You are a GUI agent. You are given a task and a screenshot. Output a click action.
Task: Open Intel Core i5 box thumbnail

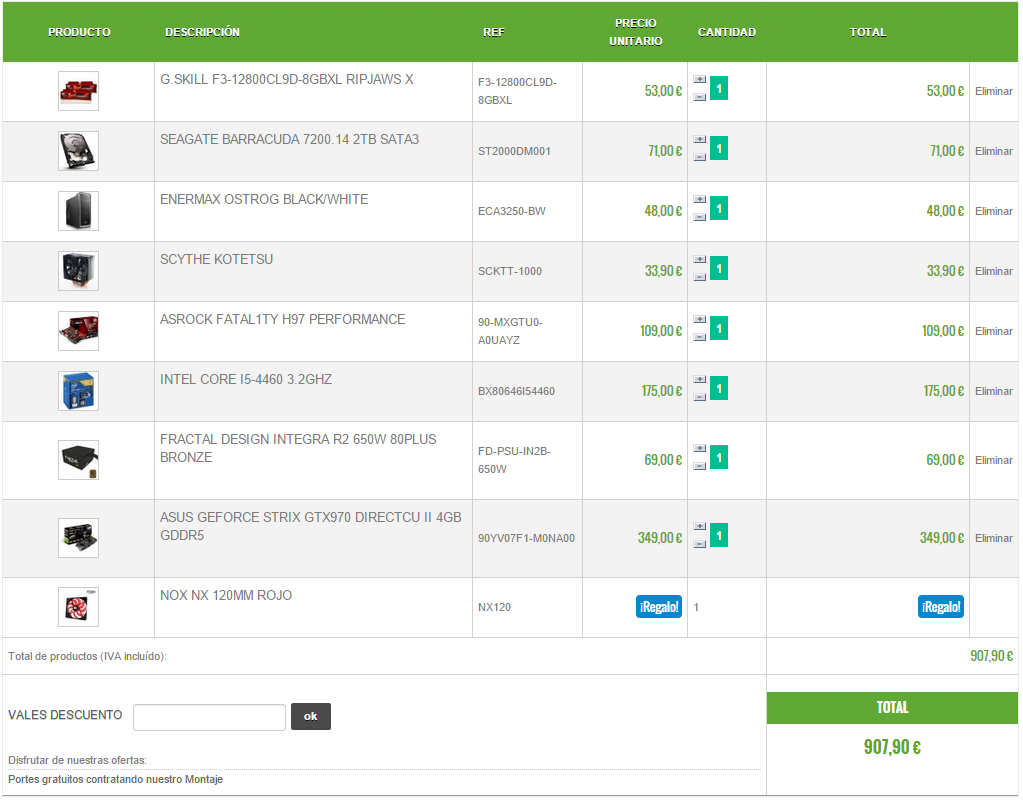78,391
